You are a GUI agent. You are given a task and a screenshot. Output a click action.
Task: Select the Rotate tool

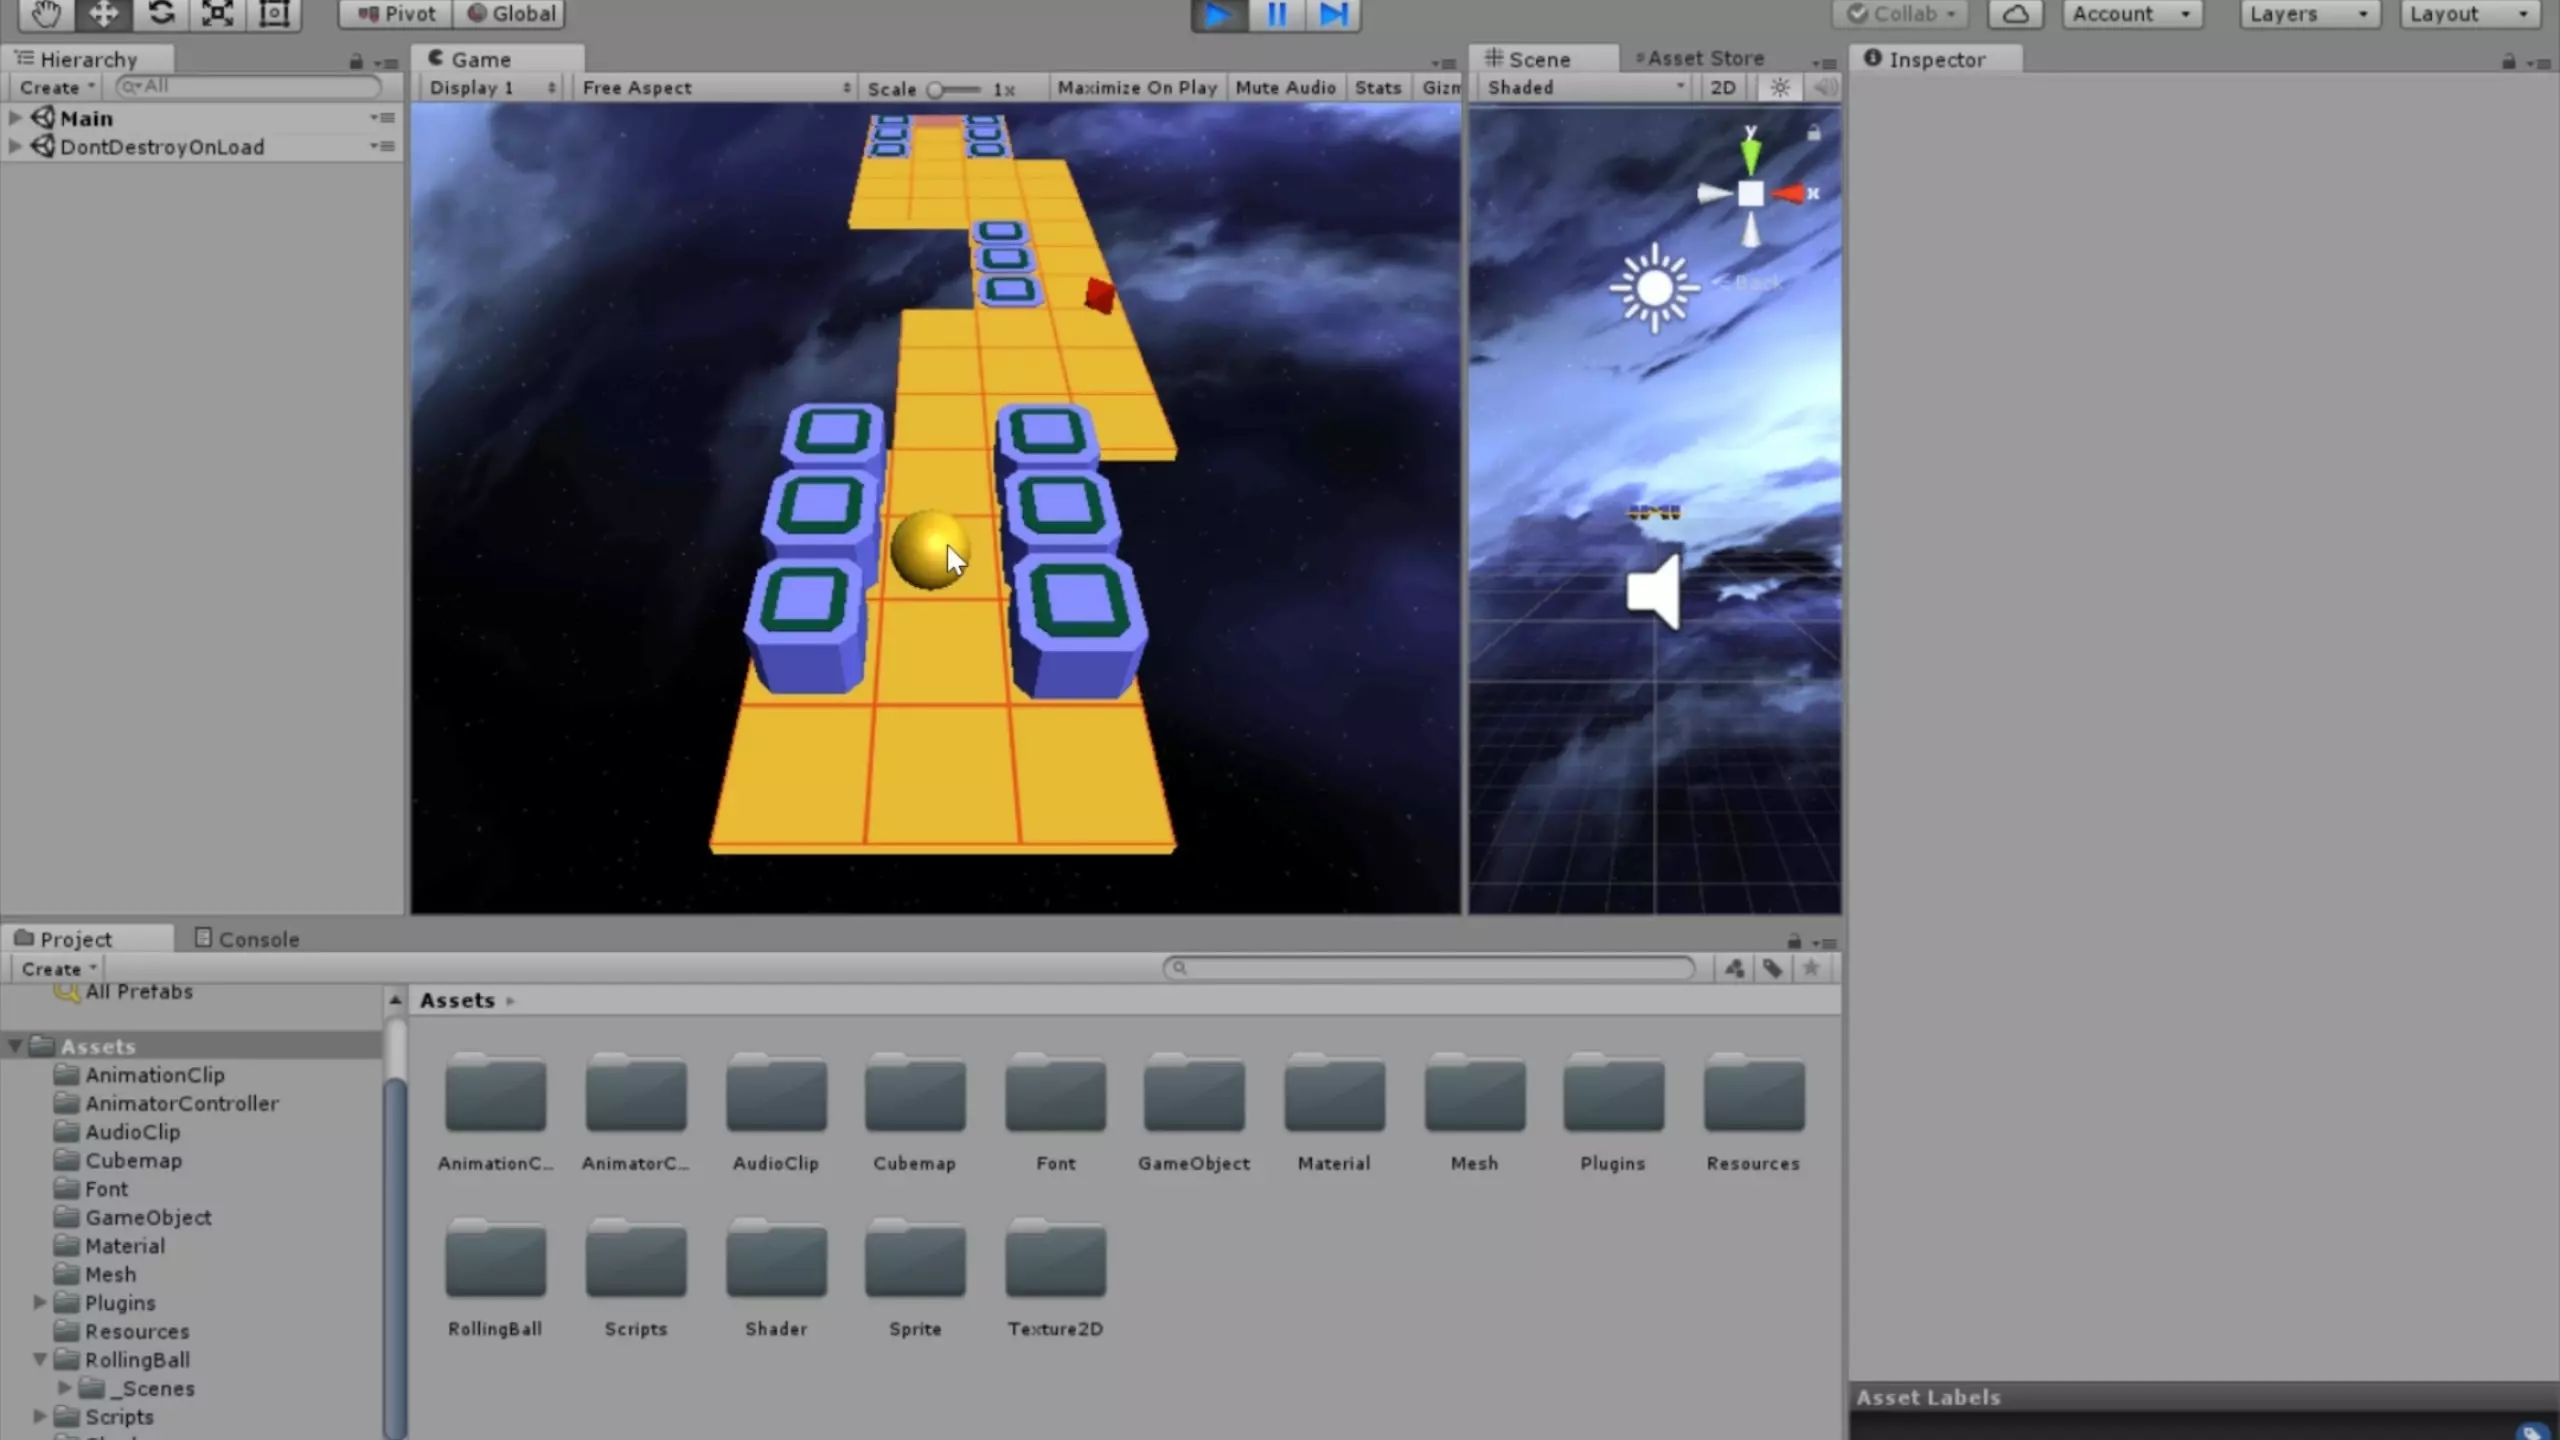coord(161,14)
